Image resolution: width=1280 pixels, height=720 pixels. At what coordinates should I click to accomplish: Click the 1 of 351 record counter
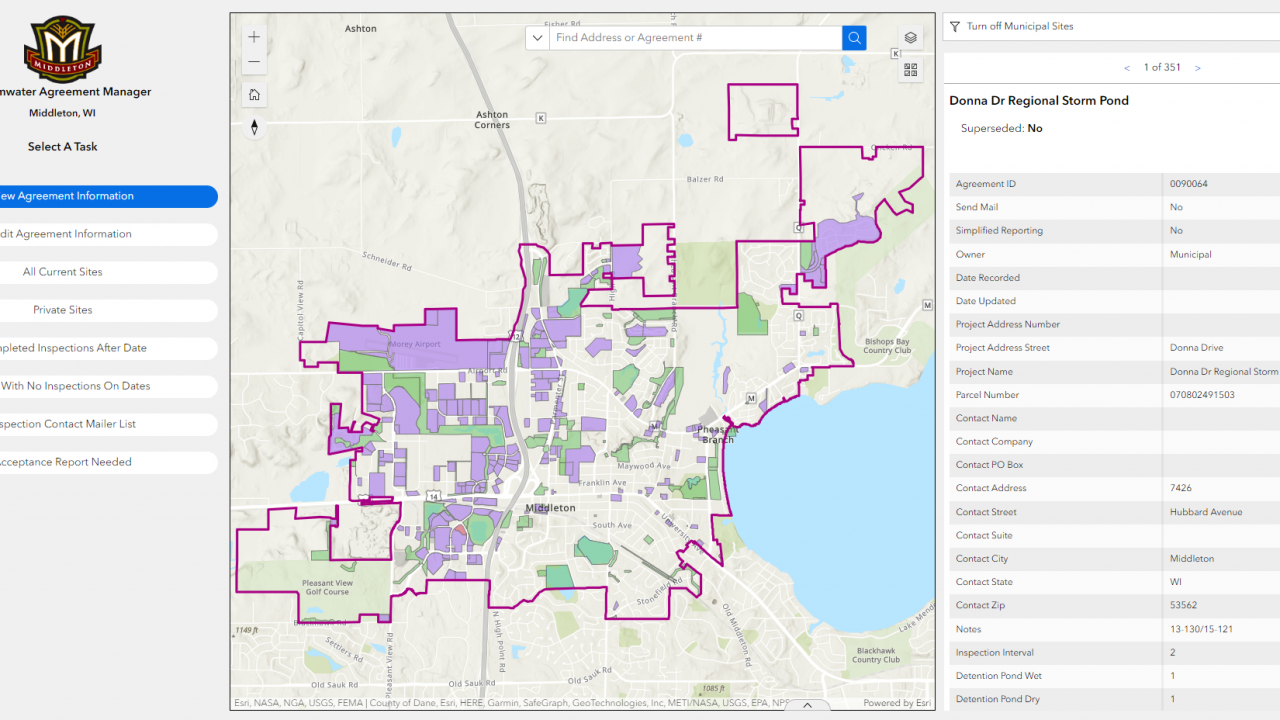point(1162,68)
